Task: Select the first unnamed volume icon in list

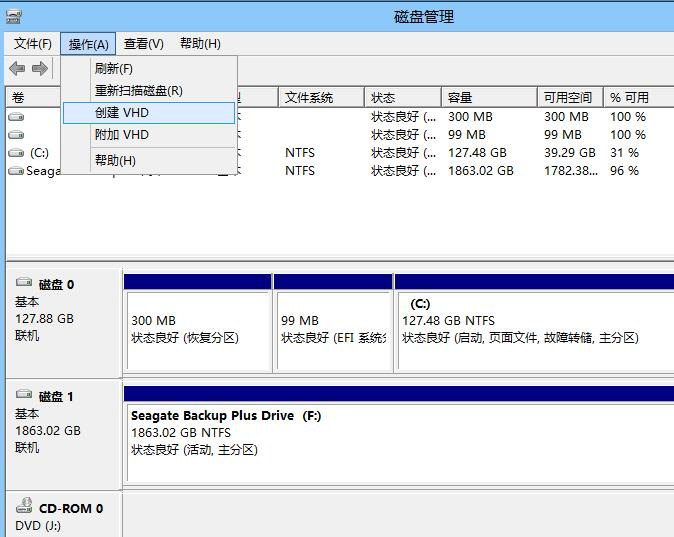Action: pyautogui.click(x=15, y=117)
